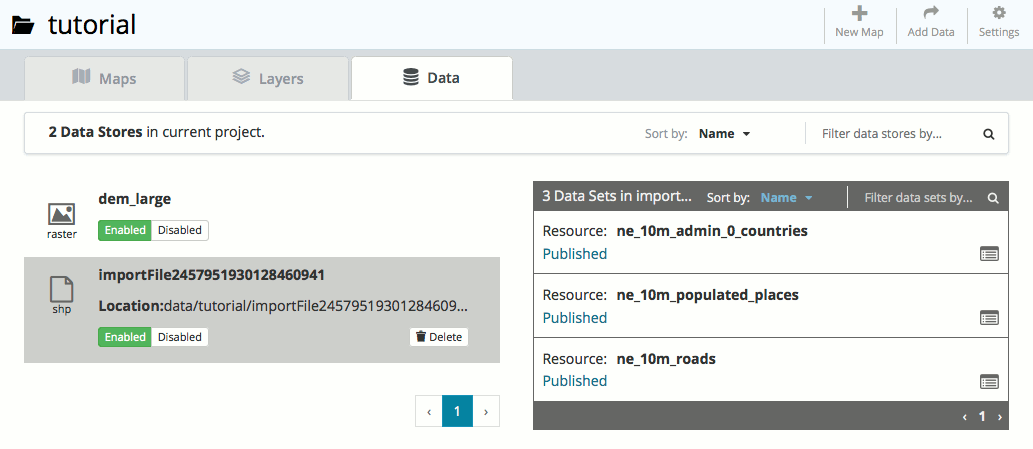Open the data sets Sort by Name dropdown
Screen dimensions: 1033x449
point(786,198)
